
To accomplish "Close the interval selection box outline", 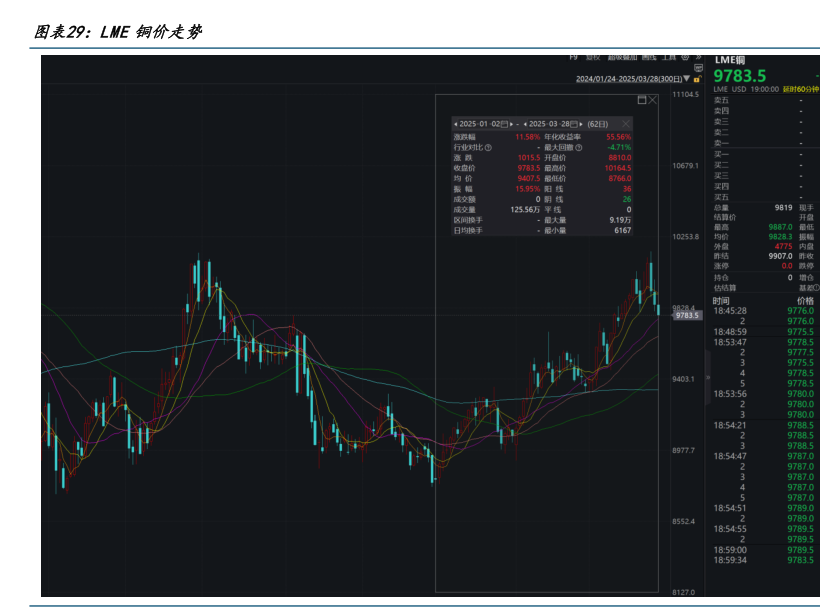I will pyautogui.click(x=653, y=100).
